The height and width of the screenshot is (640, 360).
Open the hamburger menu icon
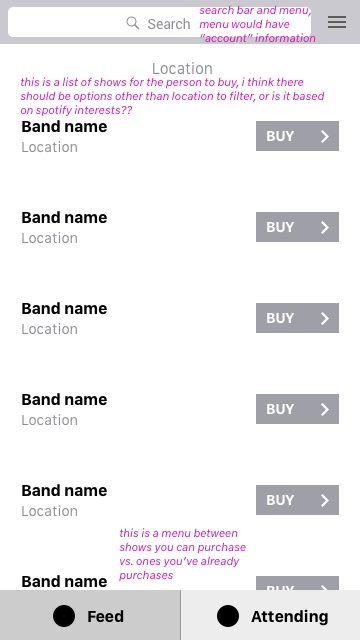pyautogui.click(x=337, y=22)
